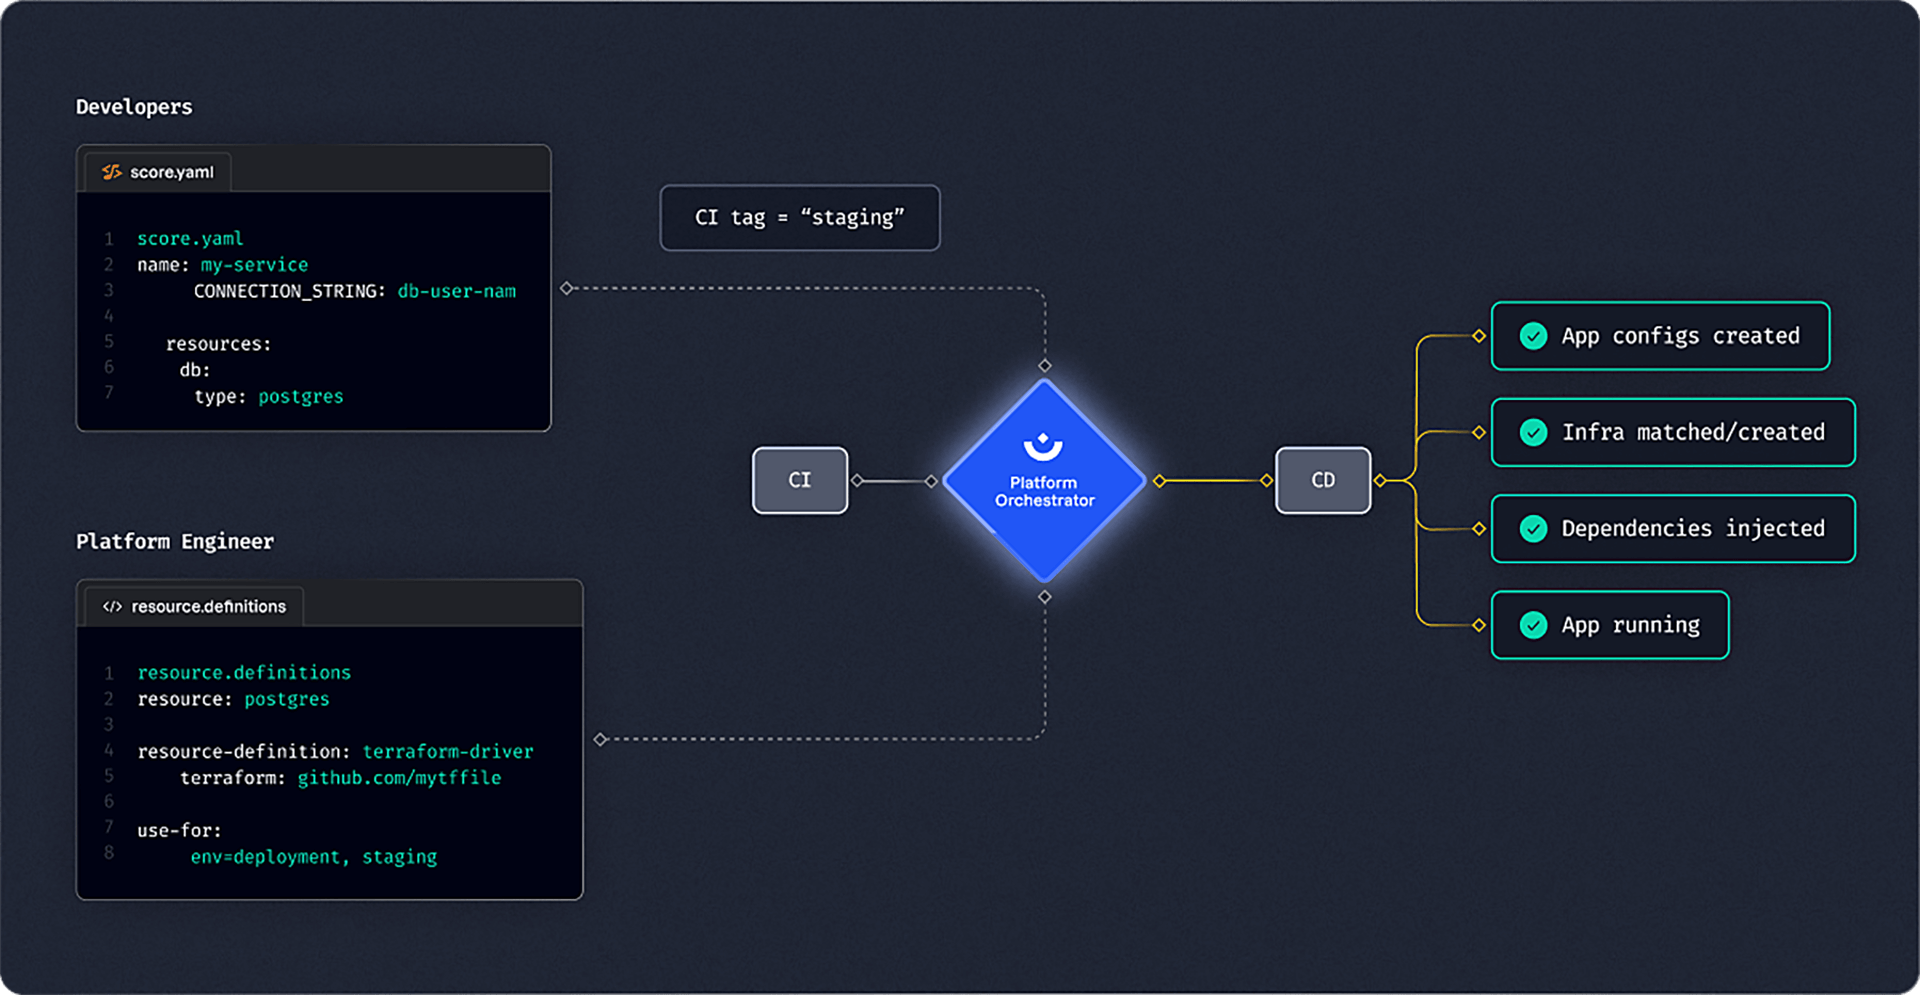Click the orange Score icon in score.yaml tab
This screenshot has height=995, width=1920.
point(112,172)
